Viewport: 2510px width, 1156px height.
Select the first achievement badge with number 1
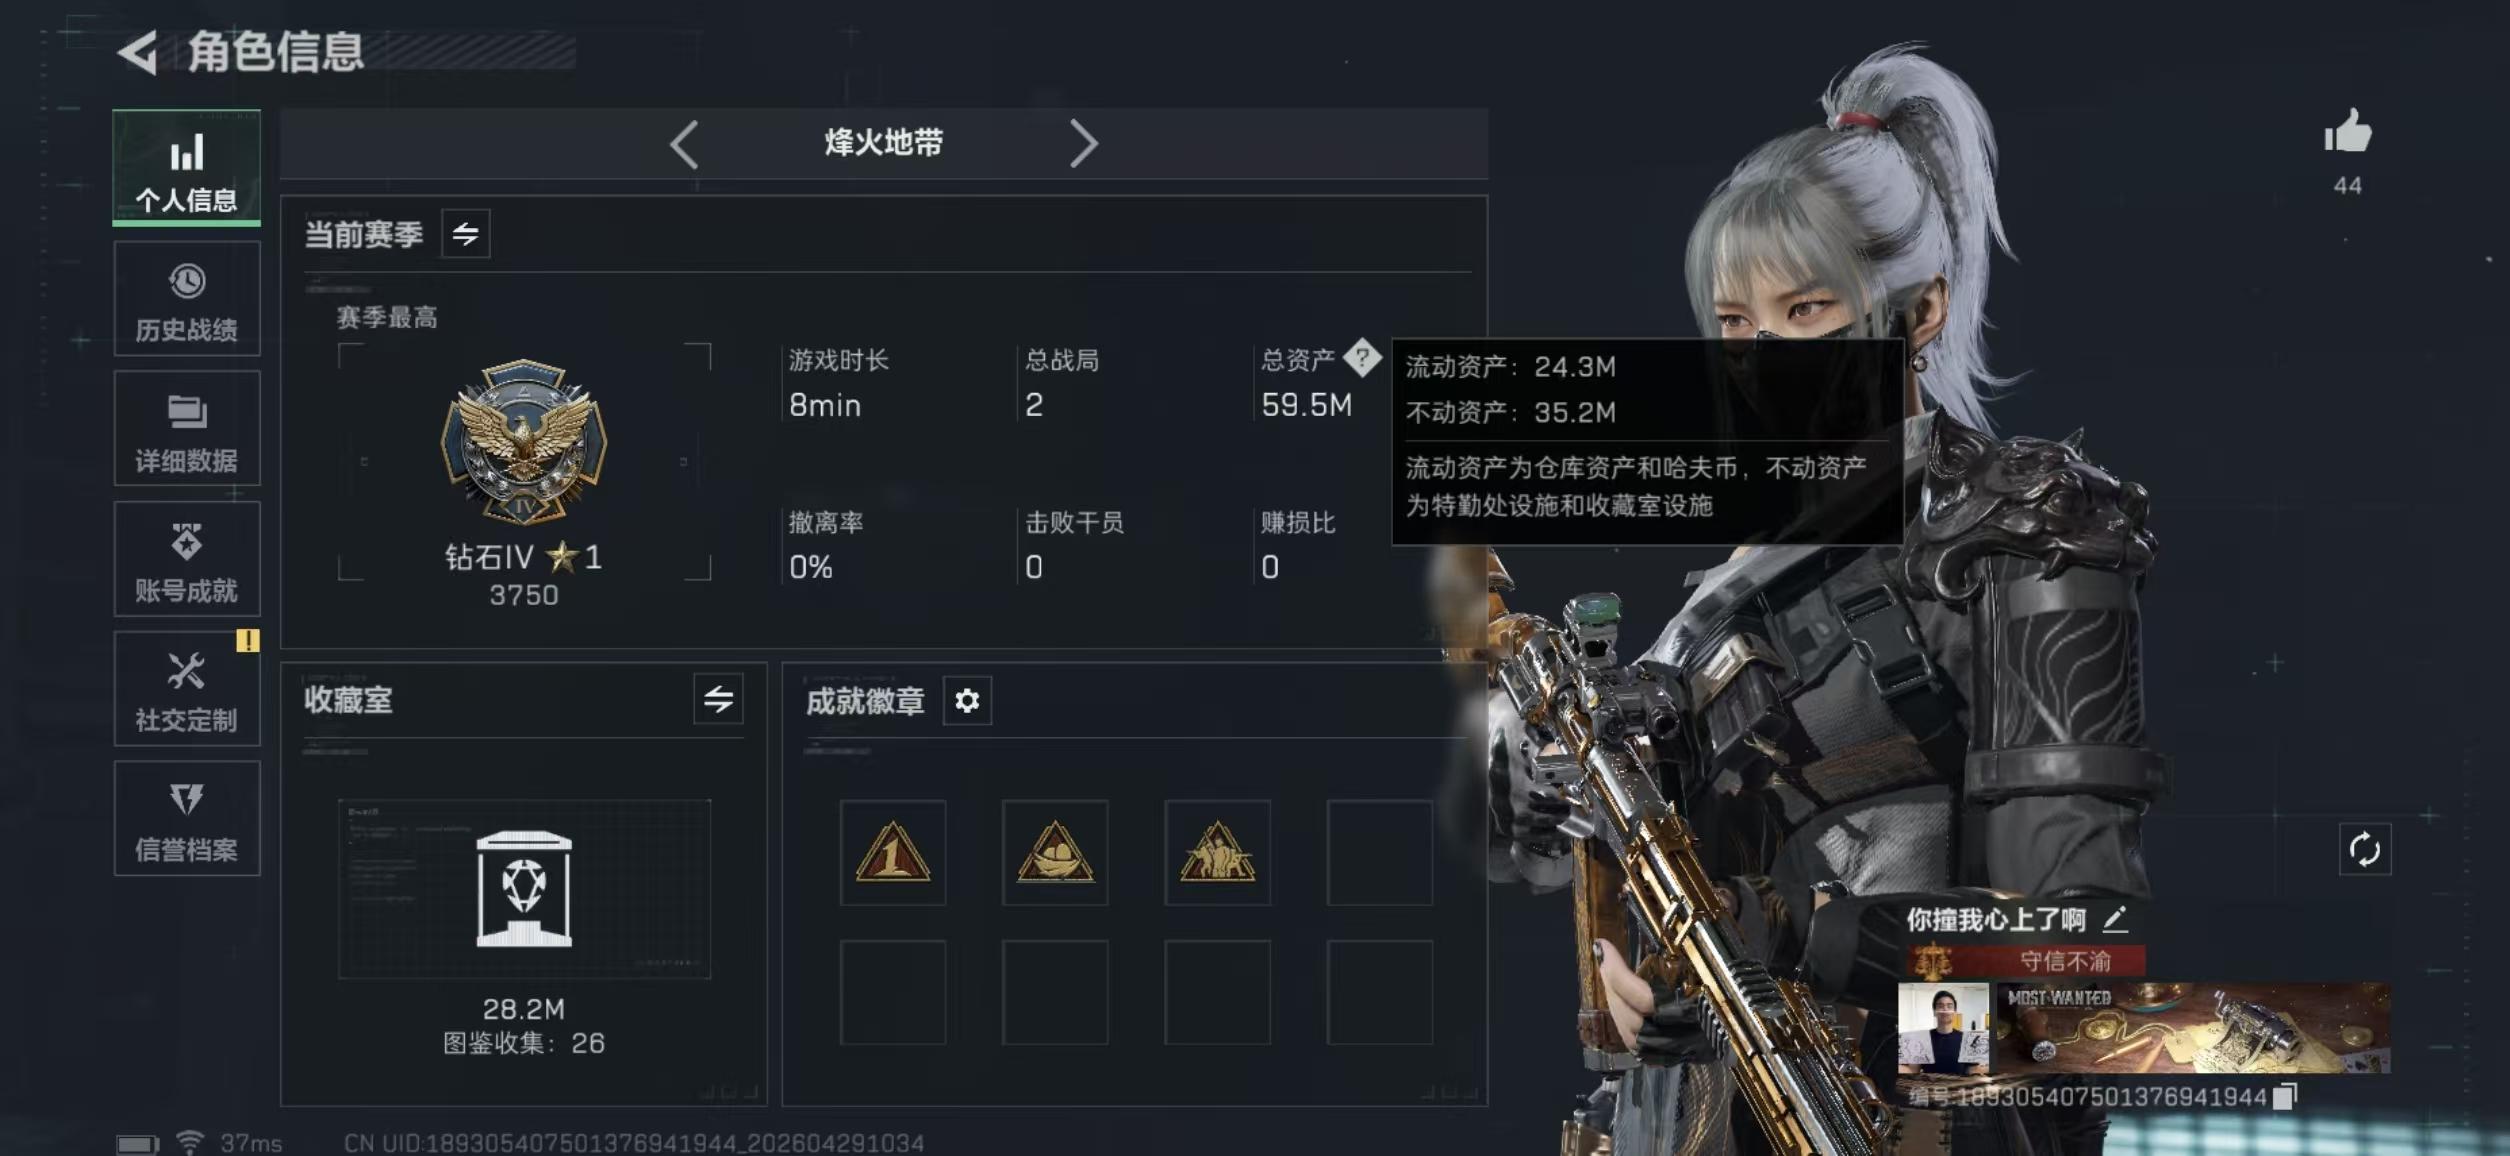point(892,852)
